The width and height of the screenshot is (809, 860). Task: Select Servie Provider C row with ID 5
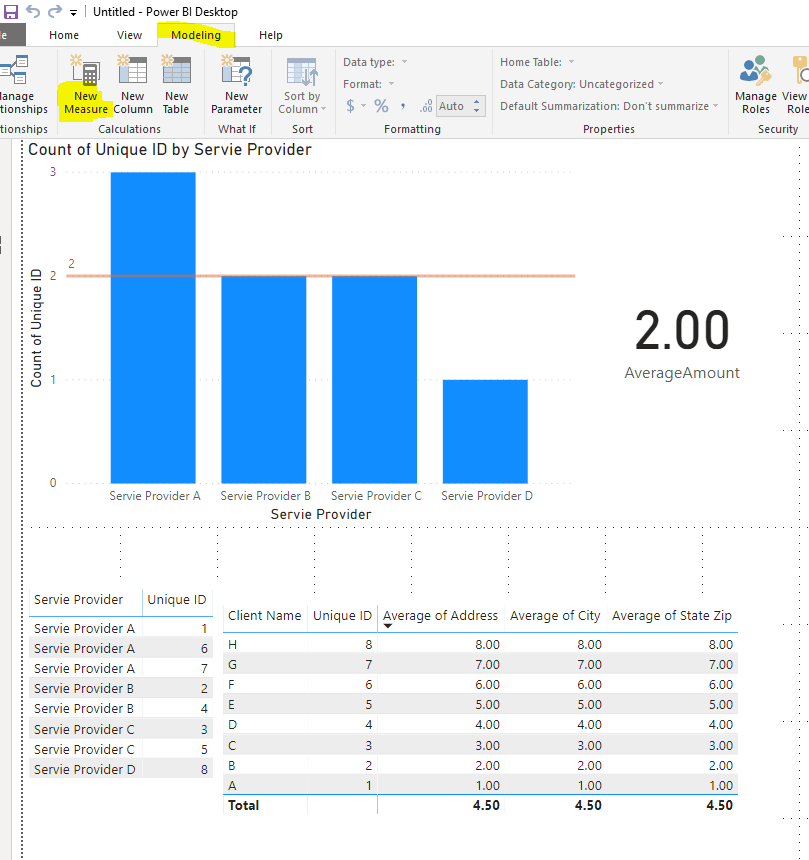[x=121, y=749]
